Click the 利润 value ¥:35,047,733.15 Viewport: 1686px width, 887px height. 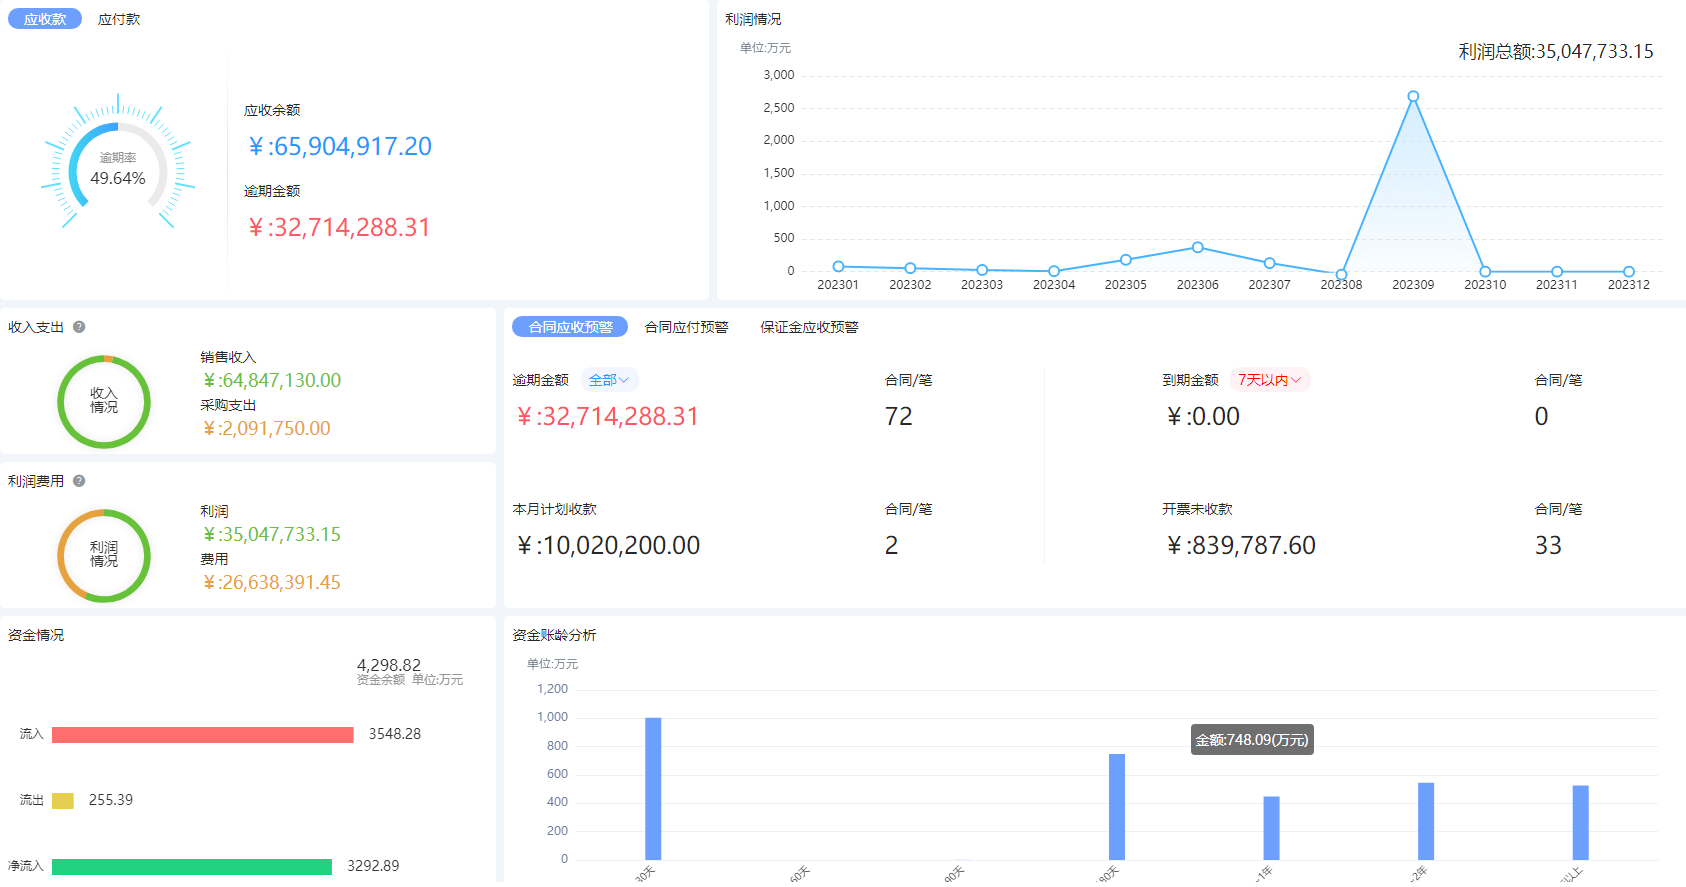click(x=271, y=535)
